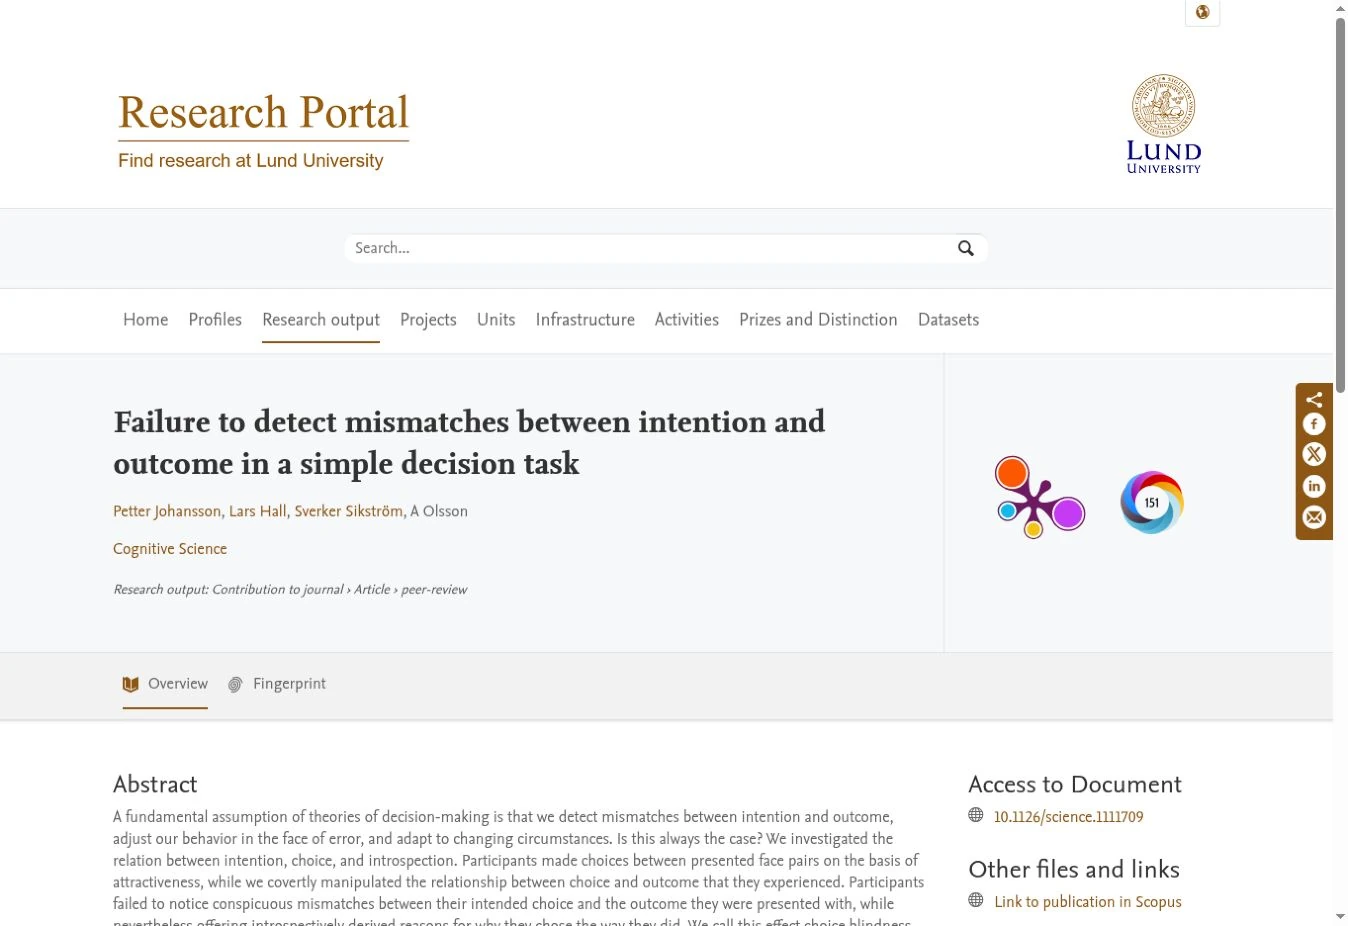This screenshot has width=1348, height=926.
Task: Go to Activities
Action: 687,320
